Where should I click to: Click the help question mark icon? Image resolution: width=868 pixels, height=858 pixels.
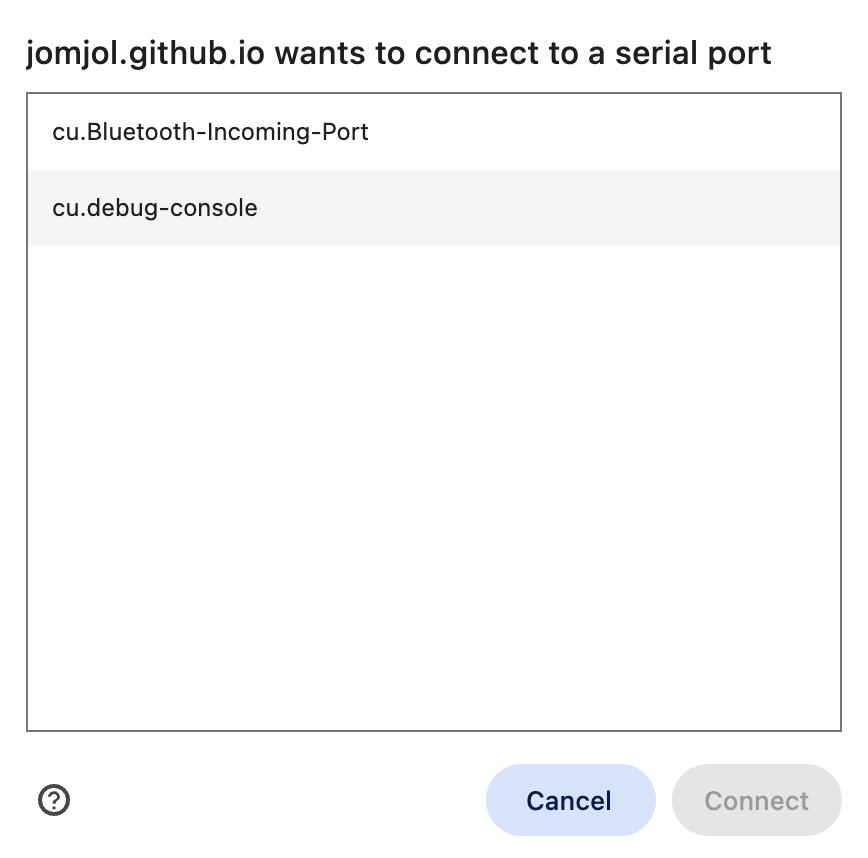[54, 800]
